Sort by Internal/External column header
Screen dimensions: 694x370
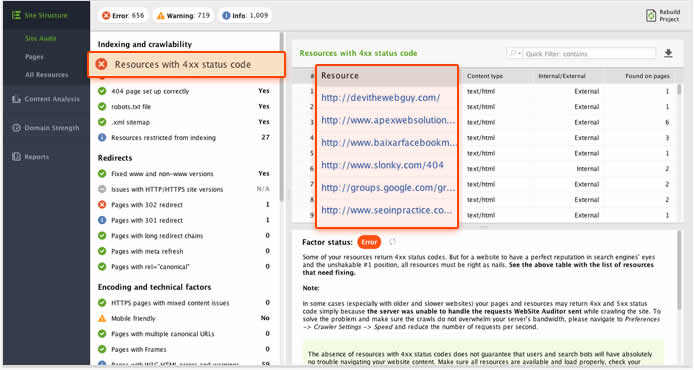(x=562, y=76)
